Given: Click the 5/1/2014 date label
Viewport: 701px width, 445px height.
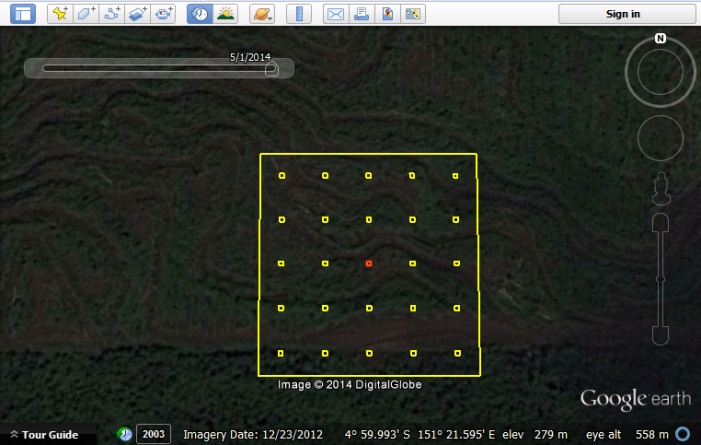Looking at the screenshot, I should click(250, 57).
